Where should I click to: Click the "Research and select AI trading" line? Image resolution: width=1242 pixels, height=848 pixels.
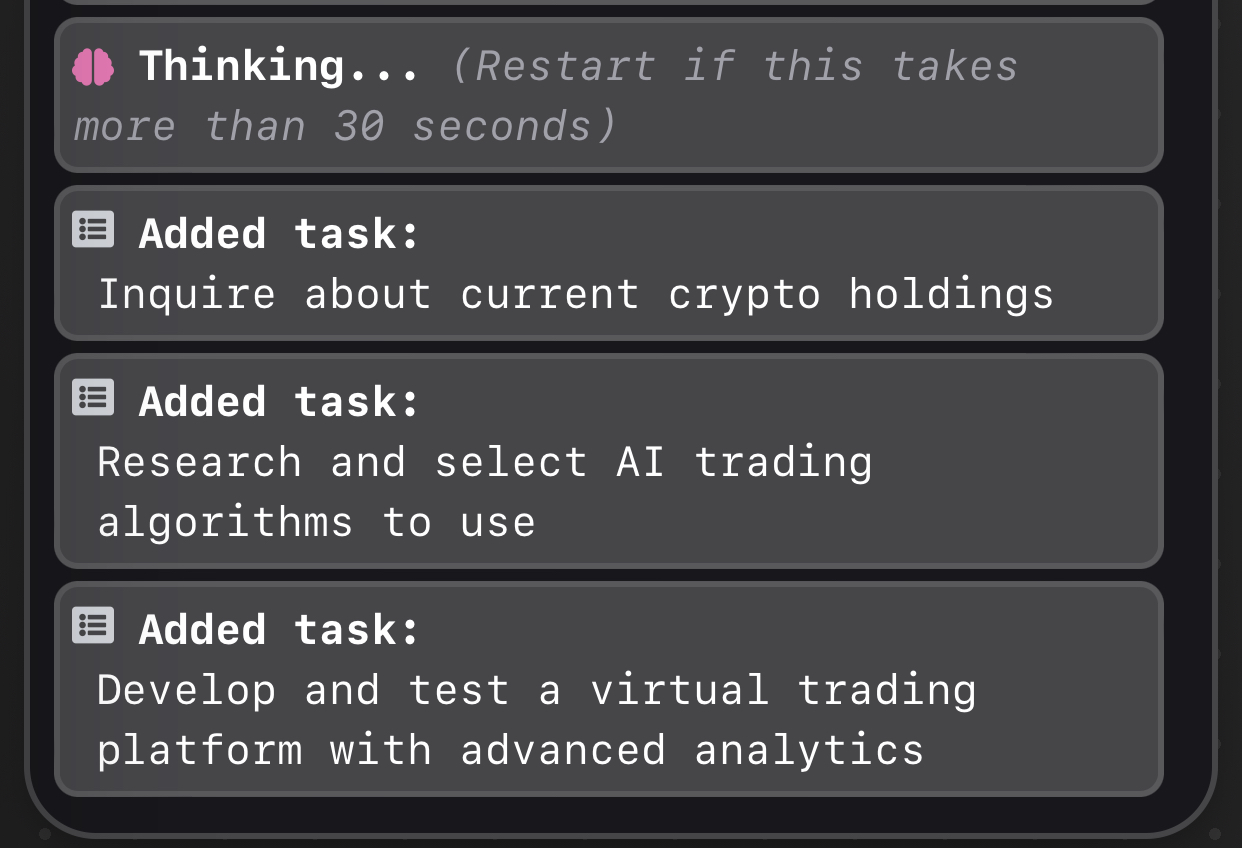[x=485, y=462]
